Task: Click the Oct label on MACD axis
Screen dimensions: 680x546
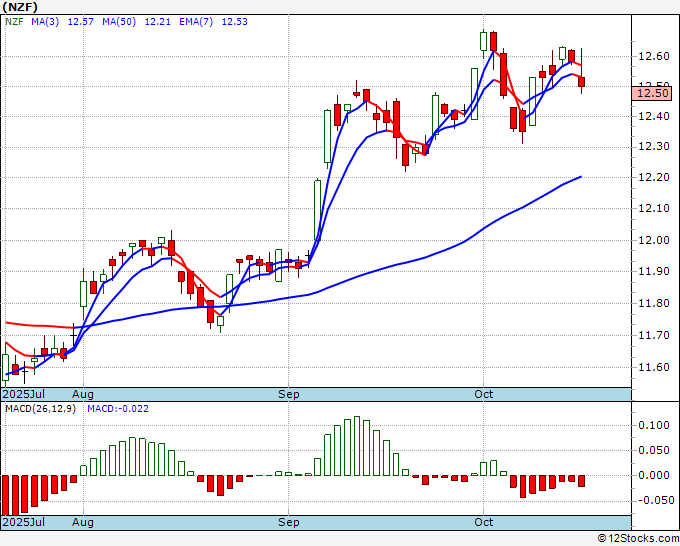Action: pyautogui.click(x=483, y=522)
